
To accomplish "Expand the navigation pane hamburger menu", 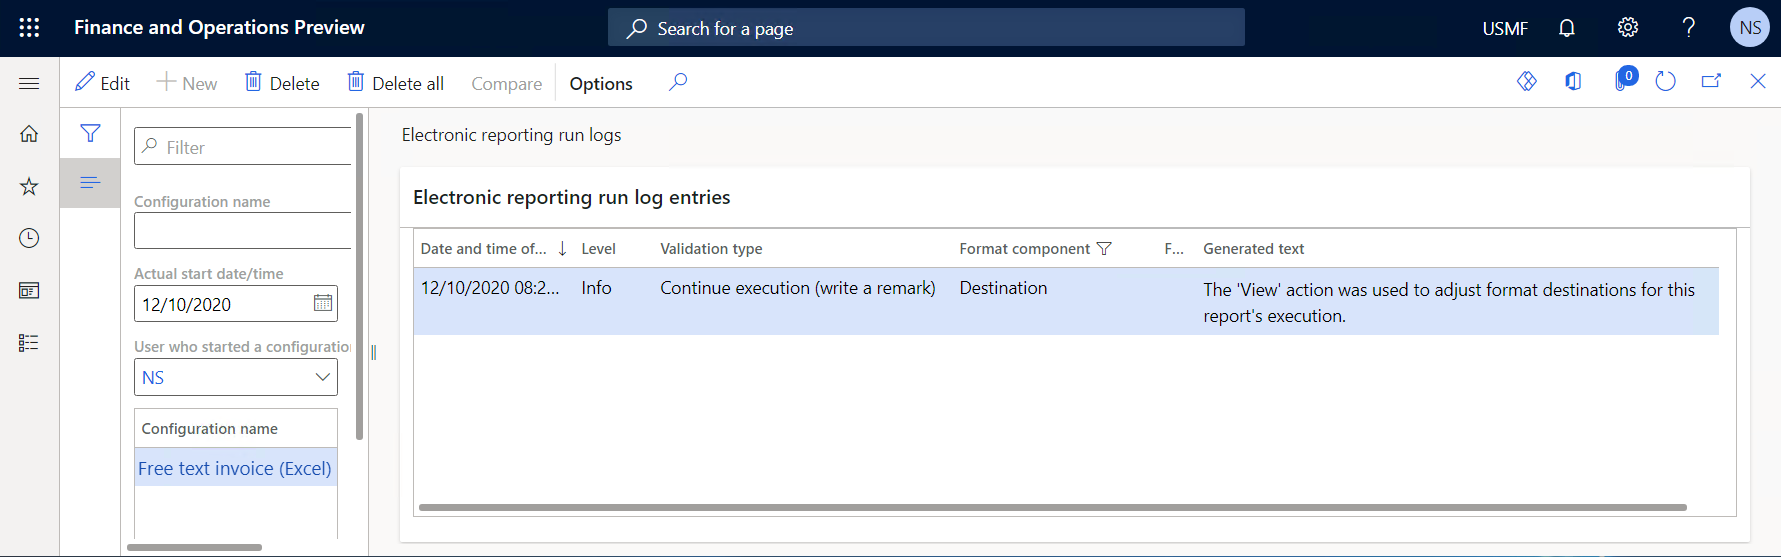I will pos(29,83).
